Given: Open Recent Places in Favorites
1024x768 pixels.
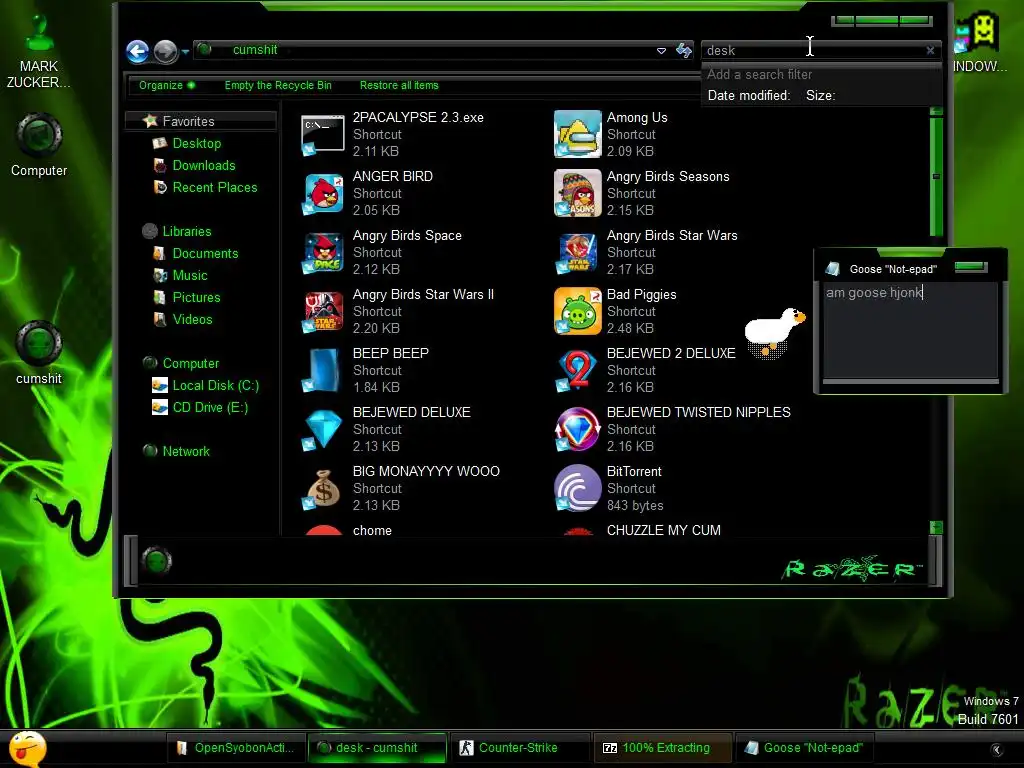Looking at the screenshot, I should 215,187.
